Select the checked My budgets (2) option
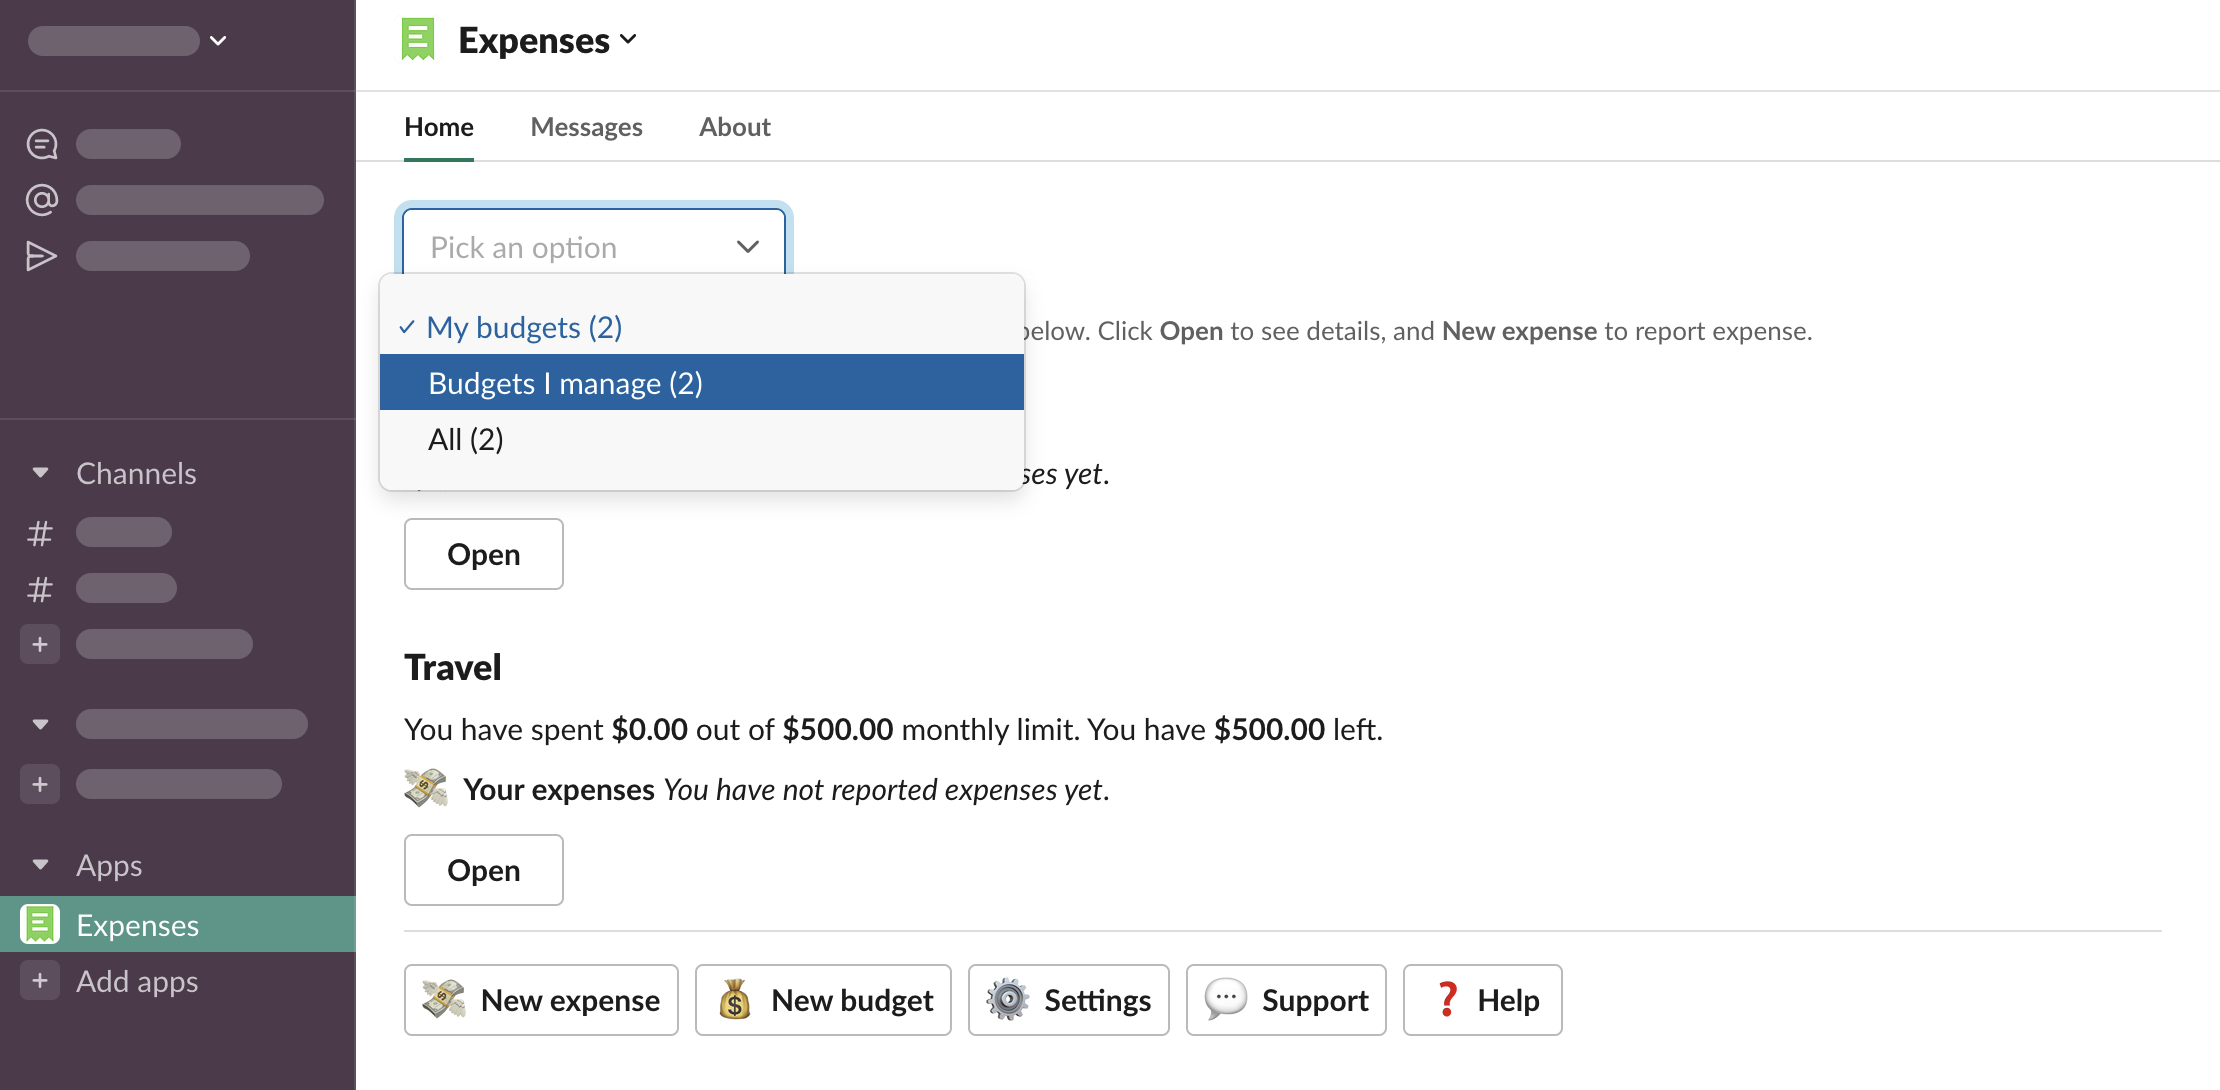Screen dimensions: 2220x1090 point(524,327)
